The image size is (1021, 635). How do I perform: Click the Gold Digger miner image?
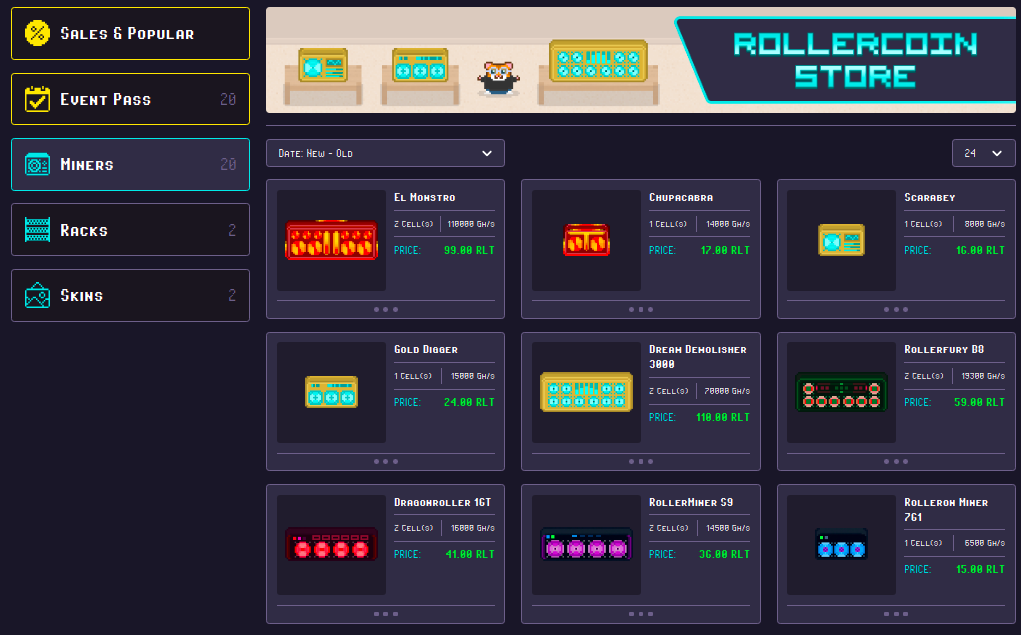[331, 393]
